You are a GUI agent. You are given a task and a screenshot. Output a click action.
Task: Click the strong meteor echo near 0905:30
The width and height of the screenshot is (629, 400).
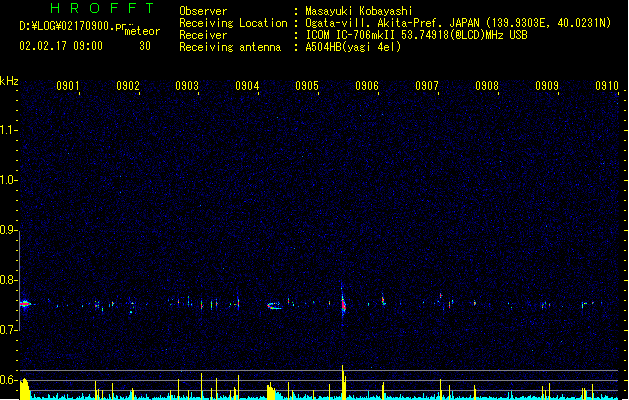tap(343, 303)
